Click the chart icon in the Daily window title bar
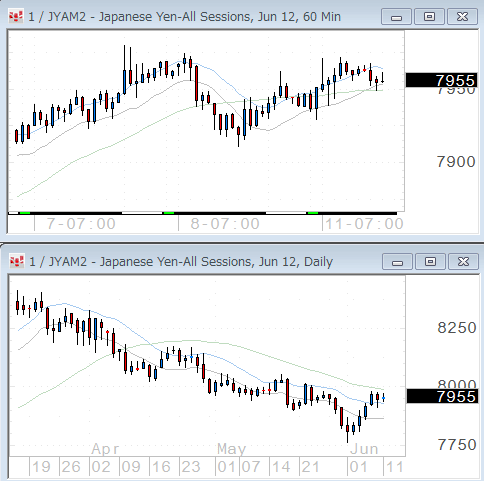 (x=17, y=261)
